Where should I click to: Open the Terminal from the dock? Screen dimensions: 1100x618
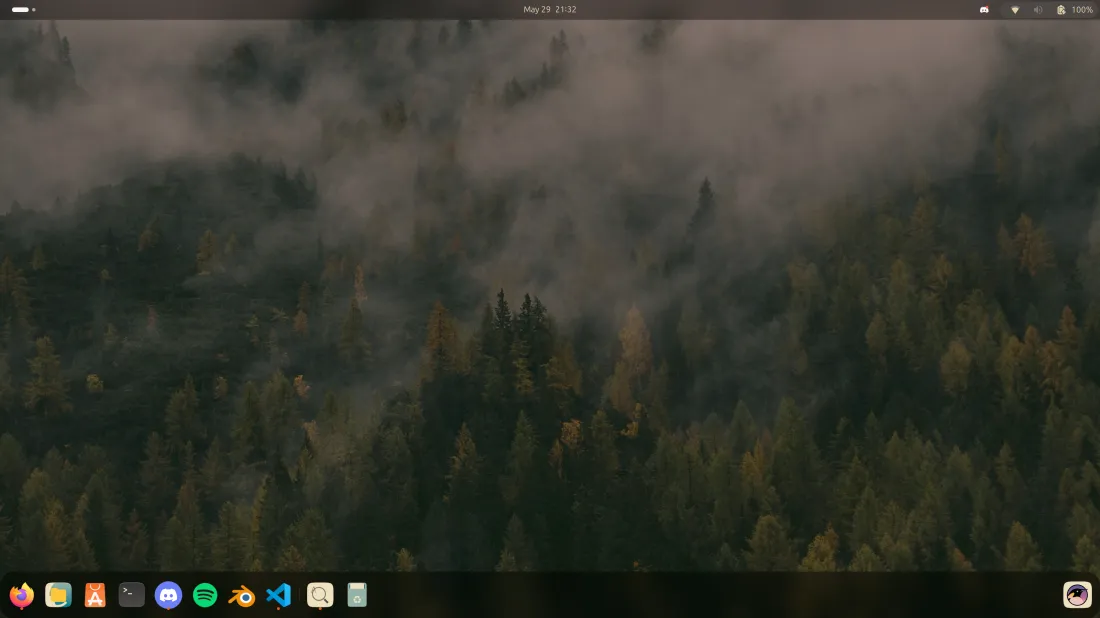click(x=131, y=595)
